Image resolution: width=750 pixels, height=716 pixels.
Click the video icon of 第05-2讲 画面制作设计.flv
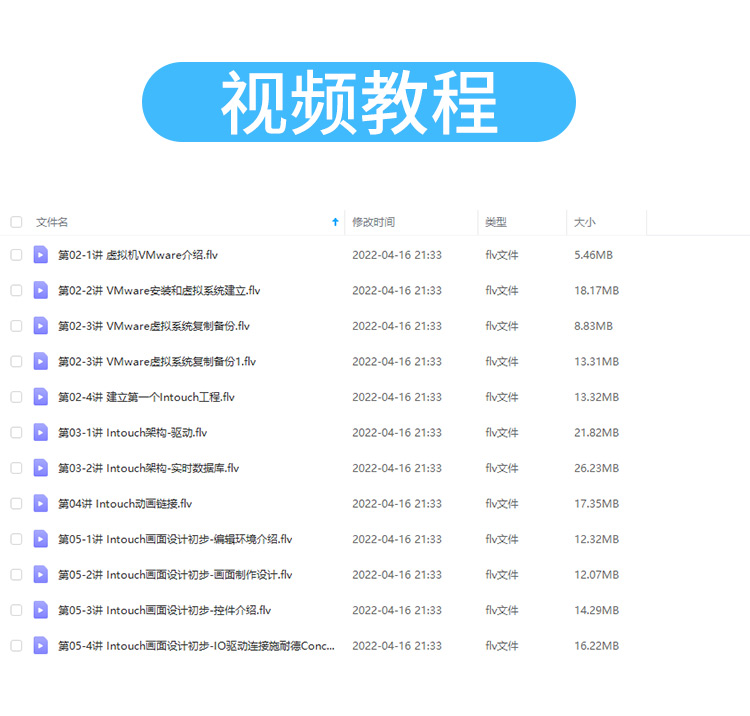(41, 574)
